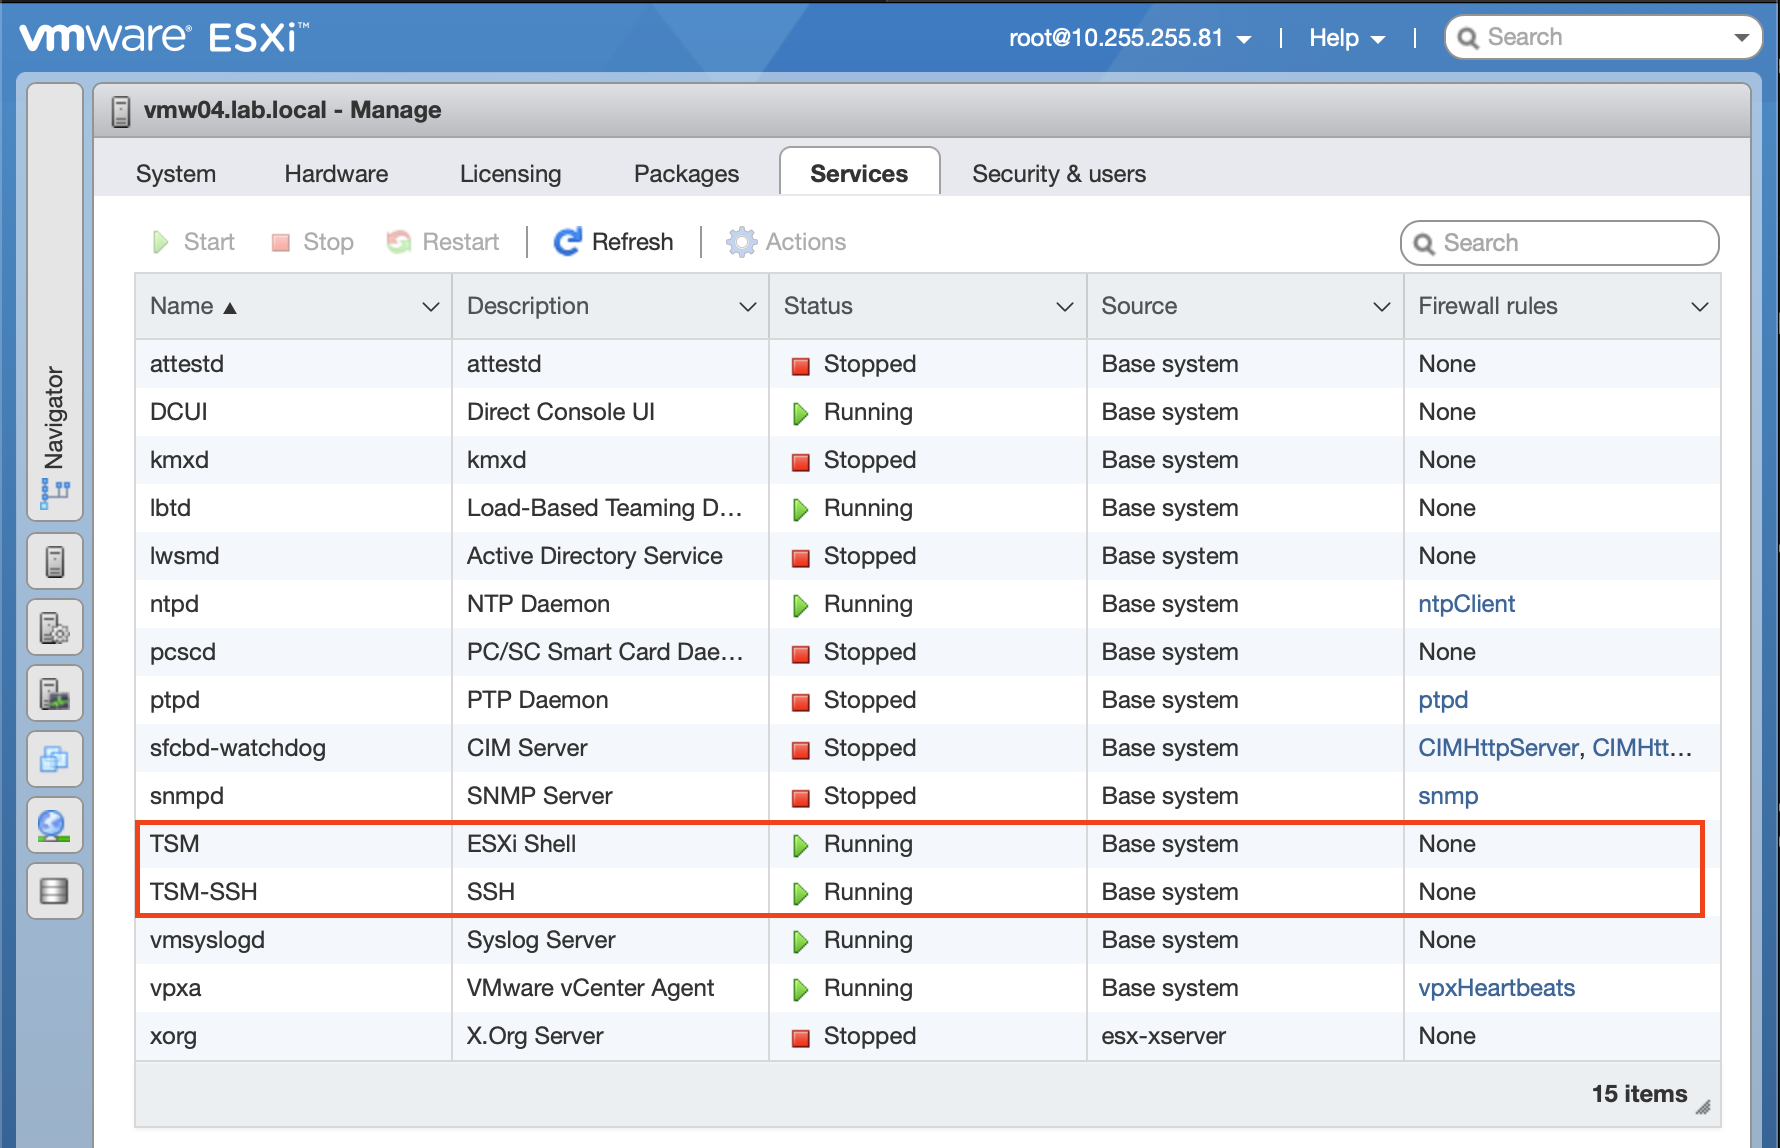This screenshot has height=1148, width=1780.
Task: Refresh the services list
Action: pyautogui.click(x=613, y=242)
